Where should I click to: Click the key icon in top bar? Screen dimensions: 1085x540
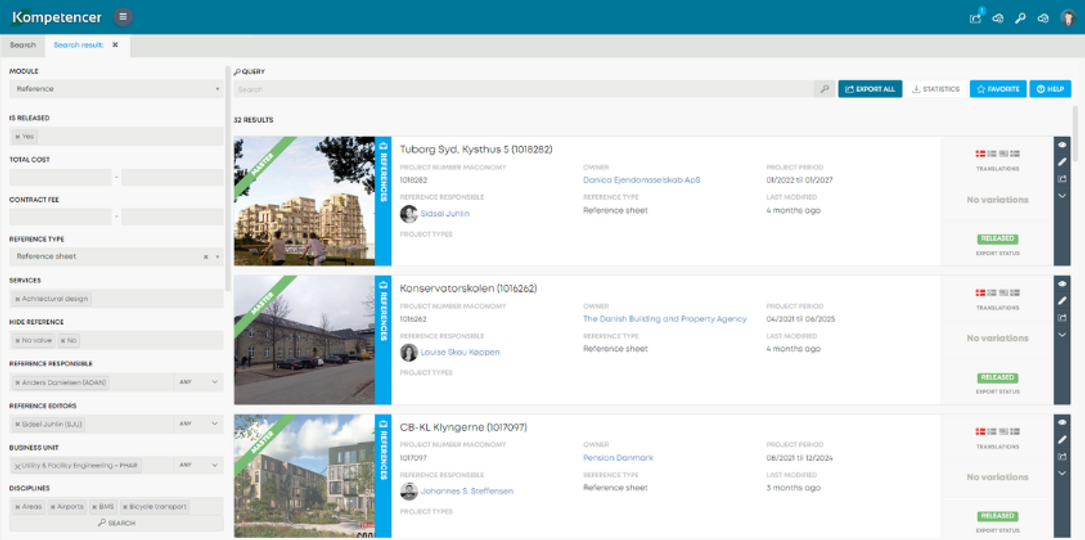[x=1020, y=18]
